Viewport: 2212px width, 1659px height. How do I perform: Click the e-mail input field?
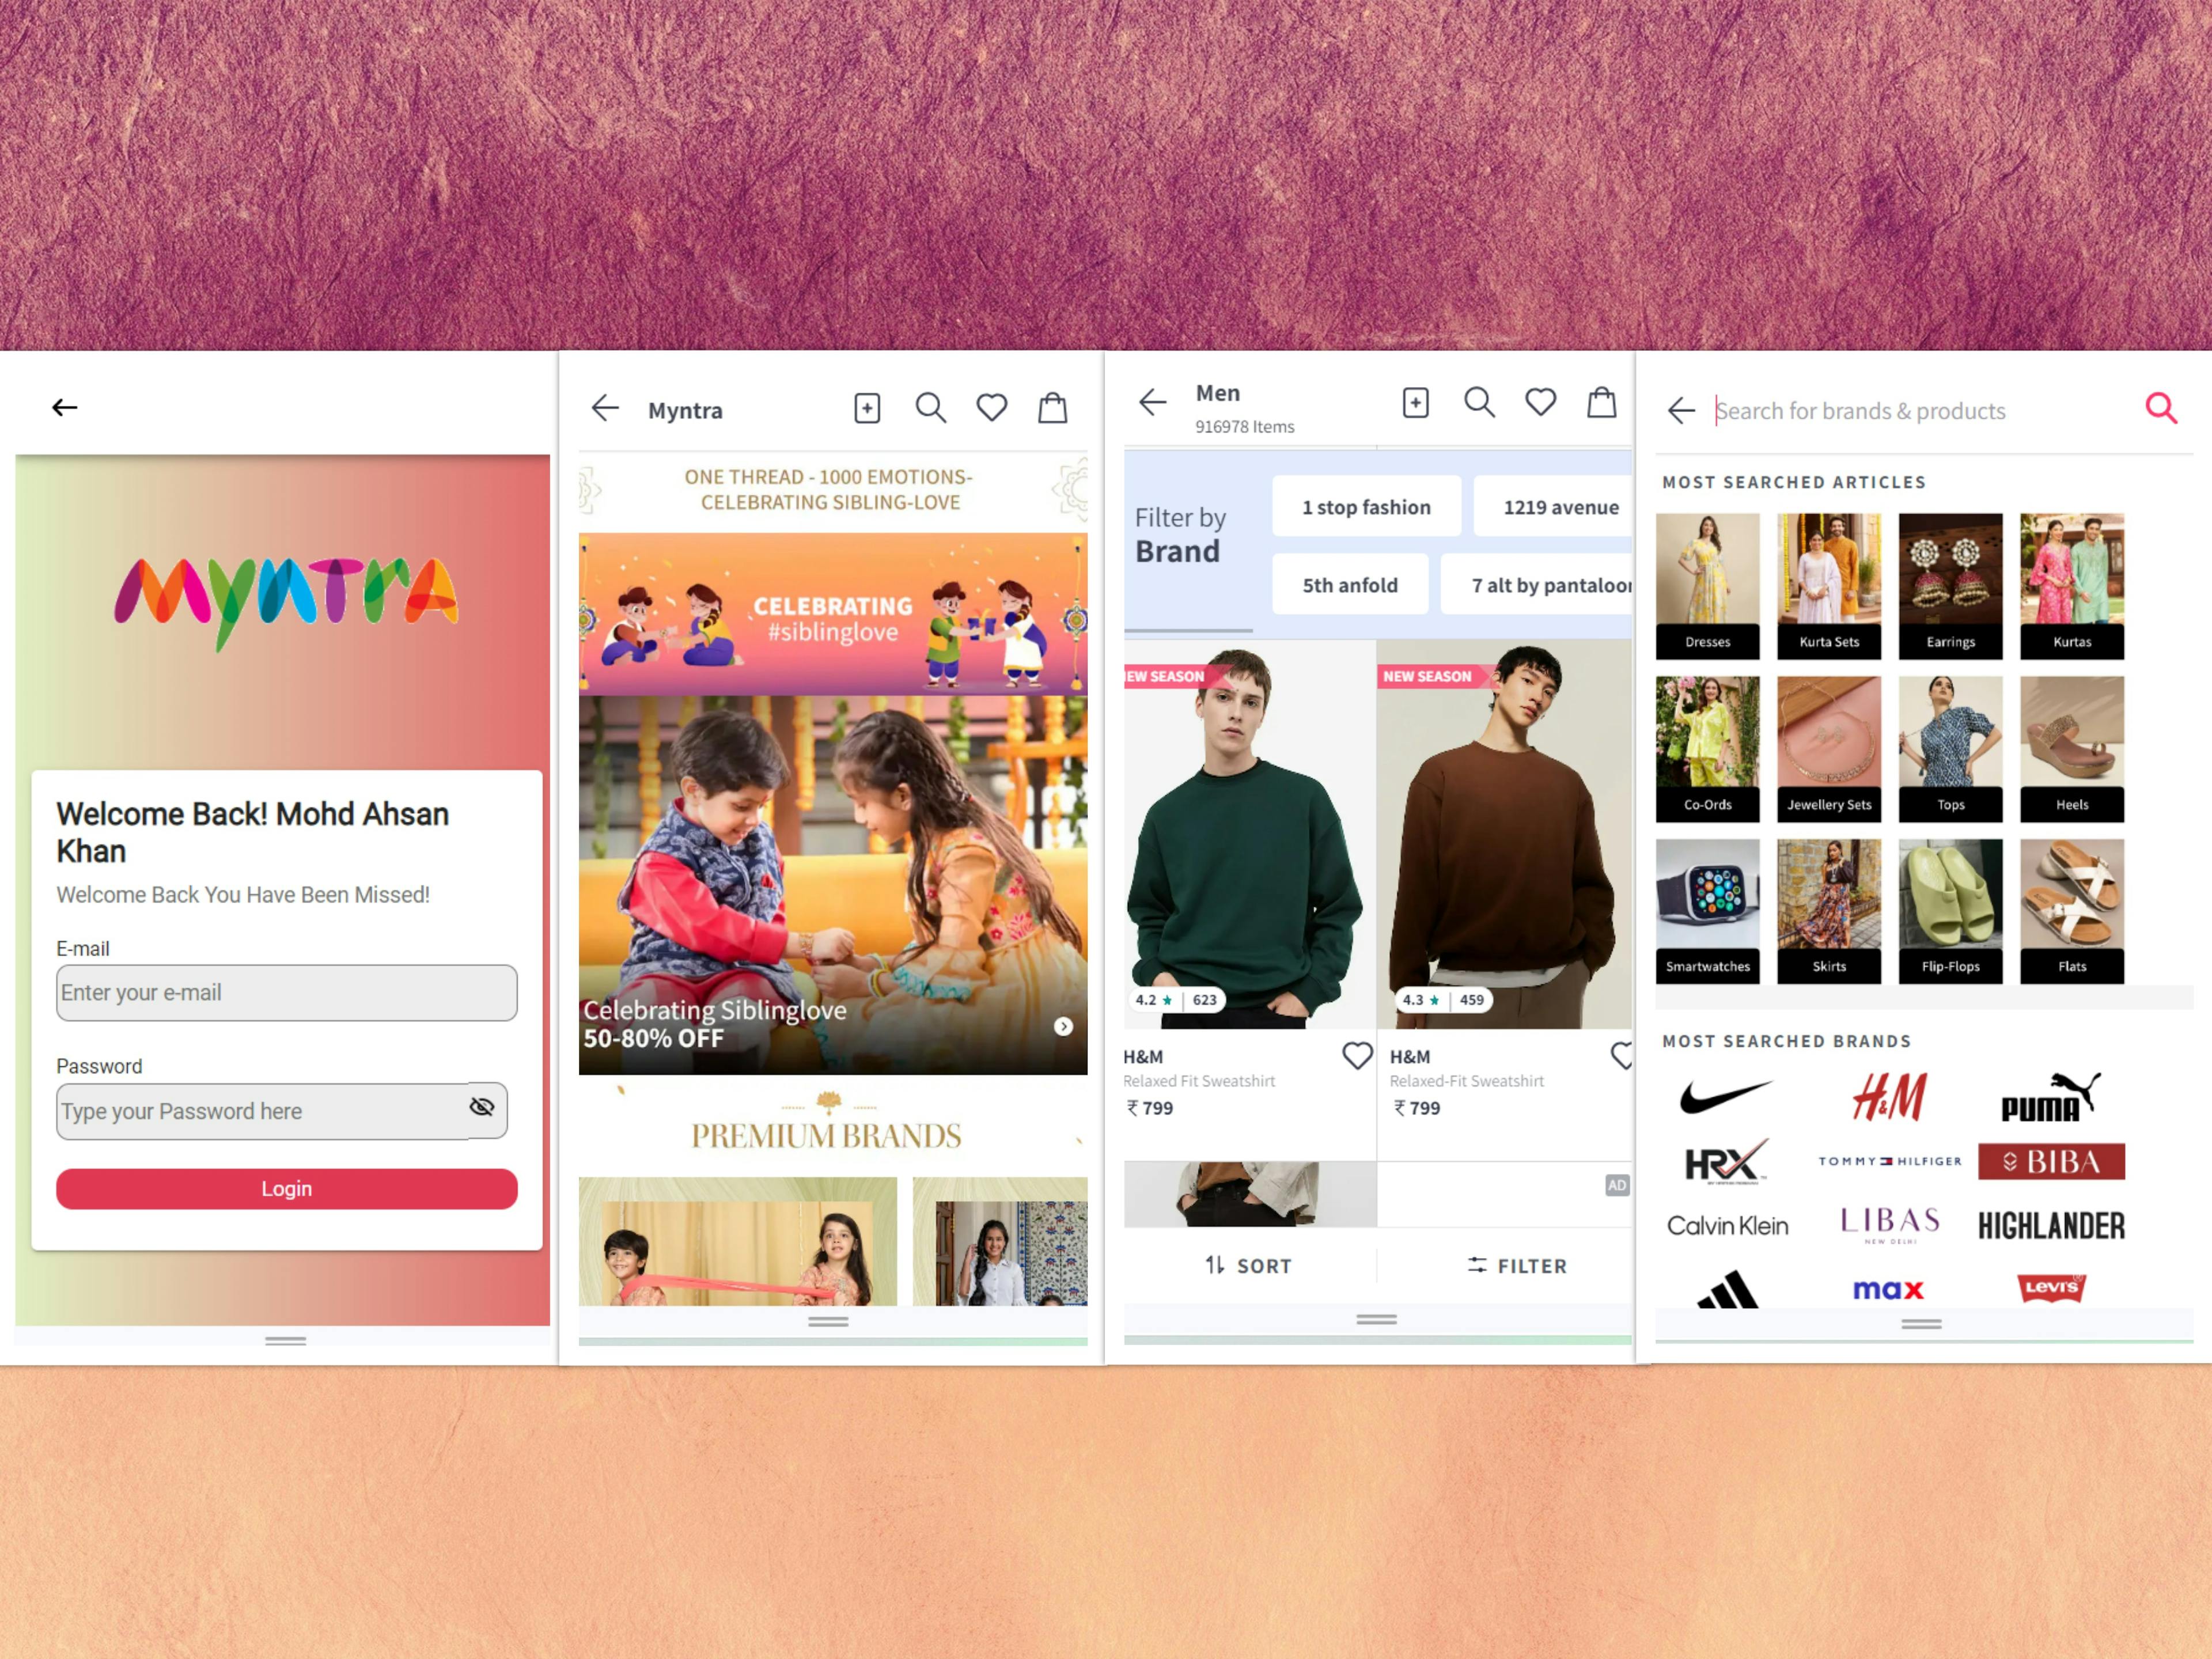(286, 992)
